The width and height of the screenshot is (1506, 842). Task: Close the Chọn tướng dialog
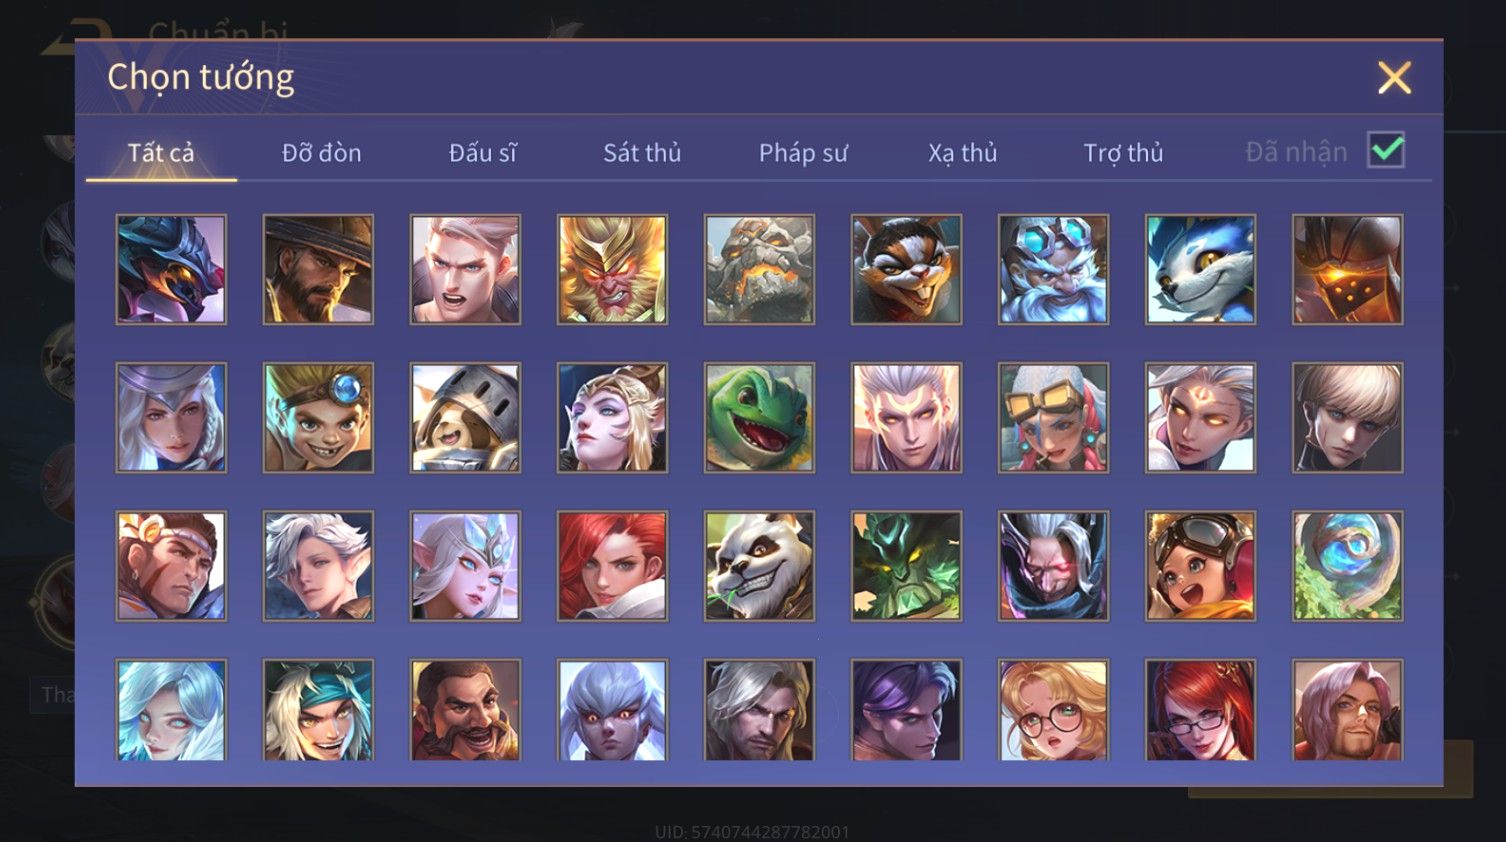pyautogui.click(x=1394, y=78)
